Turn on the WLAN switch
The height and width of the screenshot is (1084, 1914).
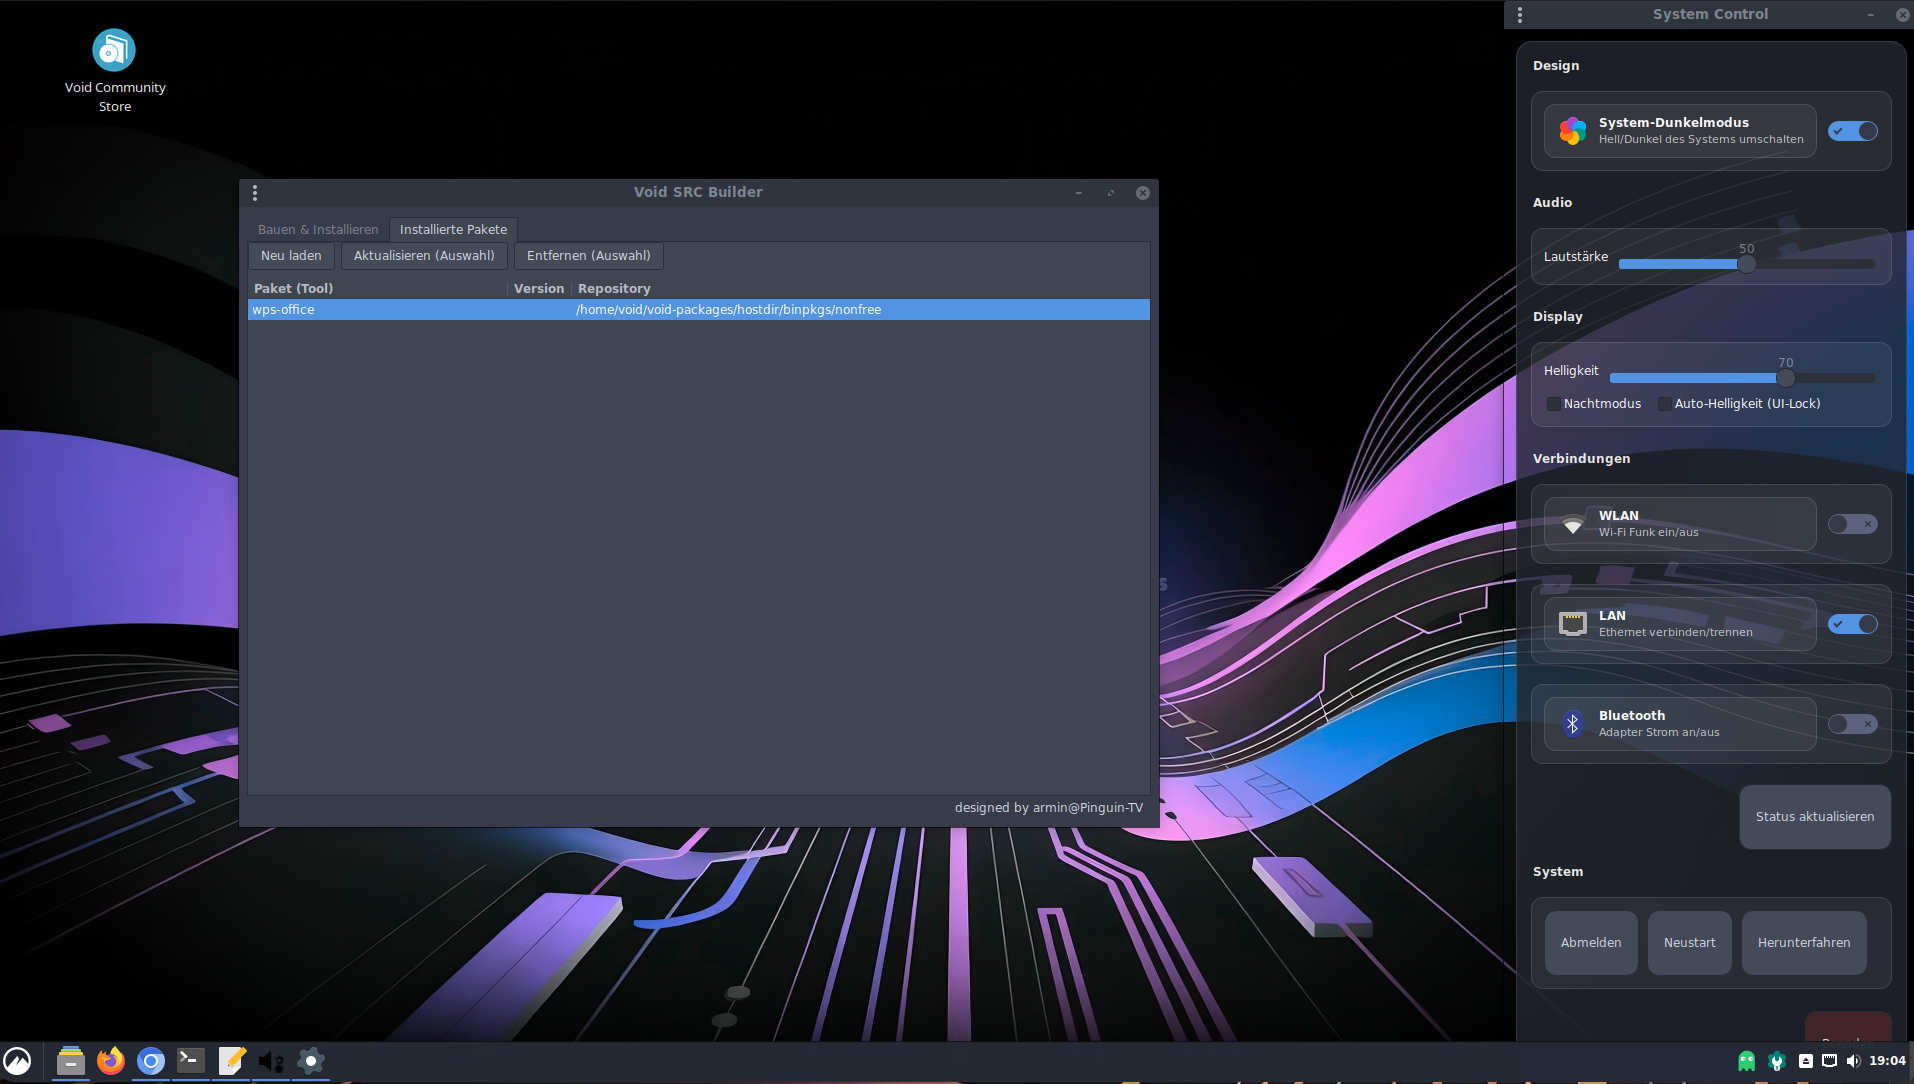tap(1852, 524)
